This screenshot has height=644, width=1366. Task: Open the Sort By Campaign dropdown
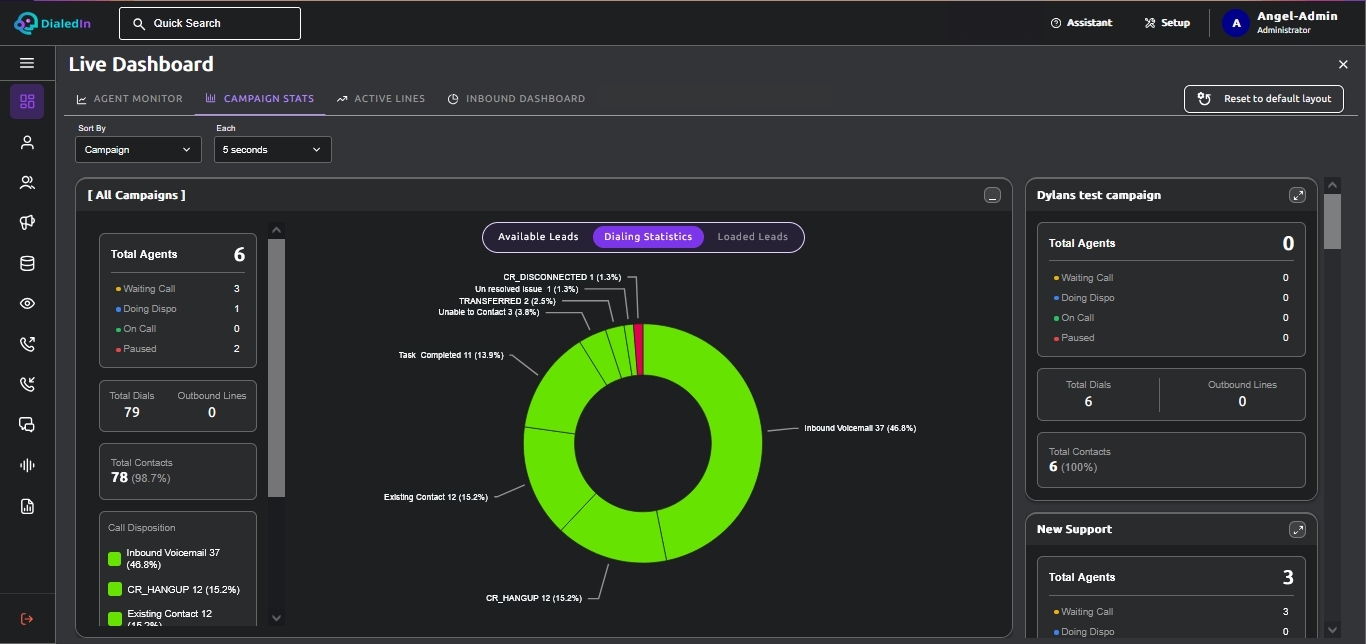point(138,149)
